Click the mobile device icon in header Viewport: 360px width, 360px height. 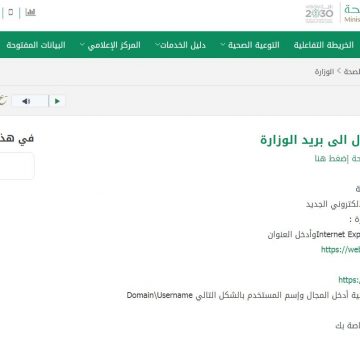tap(11, 13)
